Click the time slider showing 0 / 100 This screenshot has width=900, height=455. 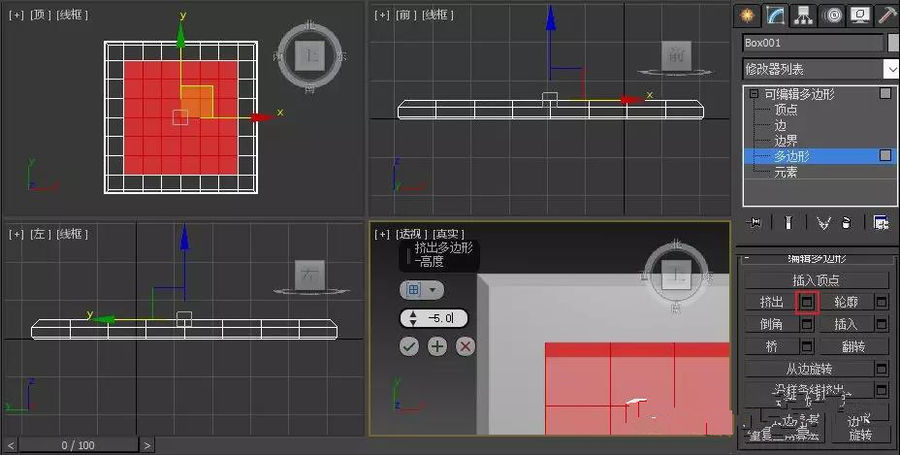[x=78, y=445]
